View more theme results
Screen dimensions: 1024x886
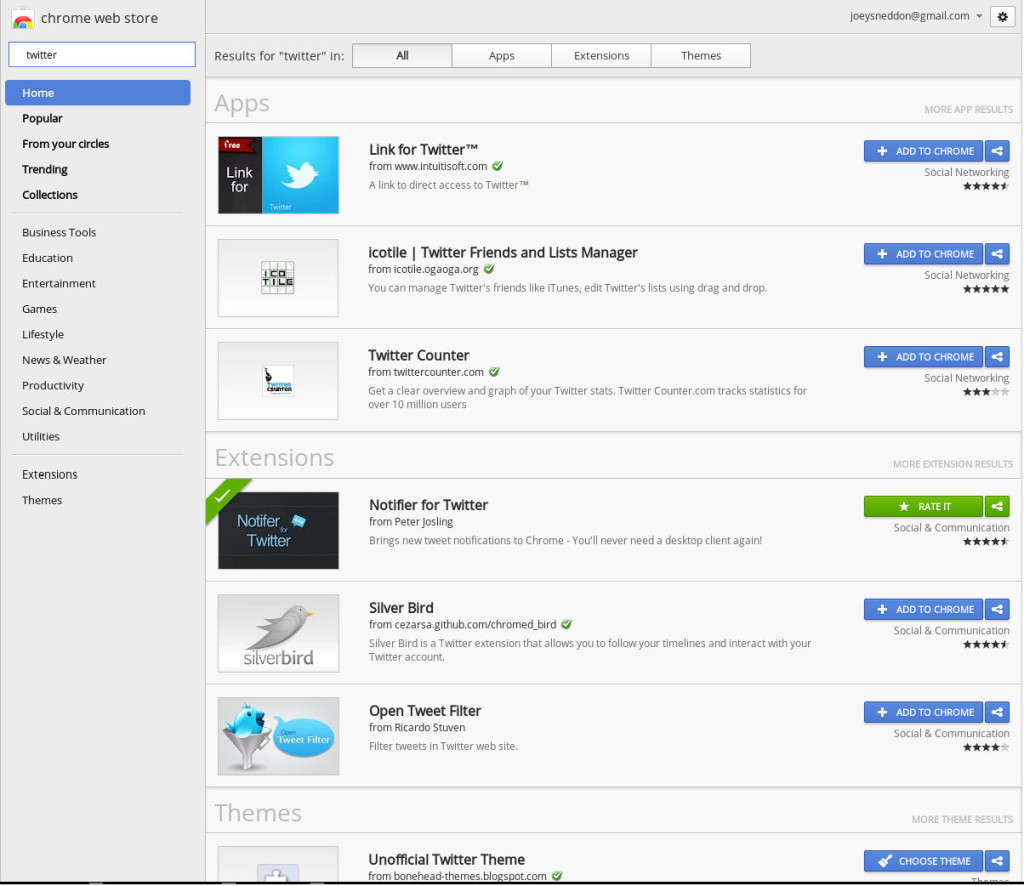[962, 819]
